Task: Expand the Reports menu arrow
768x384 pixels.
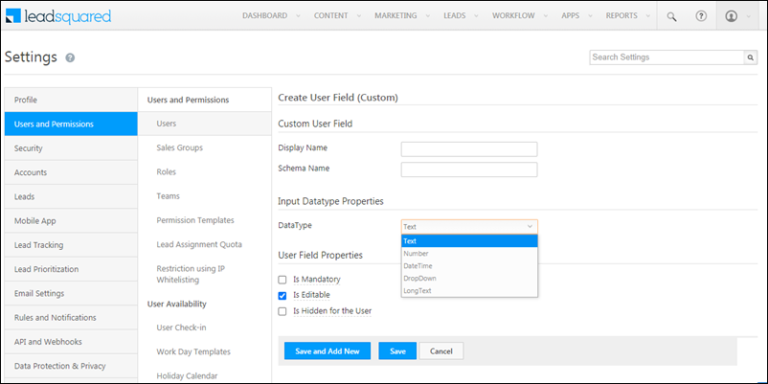Action: (x=648, y=16)
